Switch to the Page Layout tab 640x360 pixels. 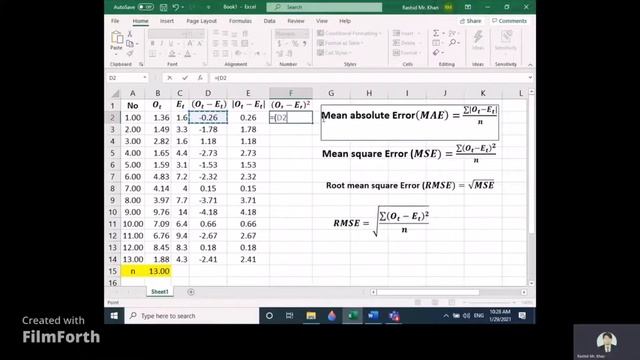[x=201, y=21]
